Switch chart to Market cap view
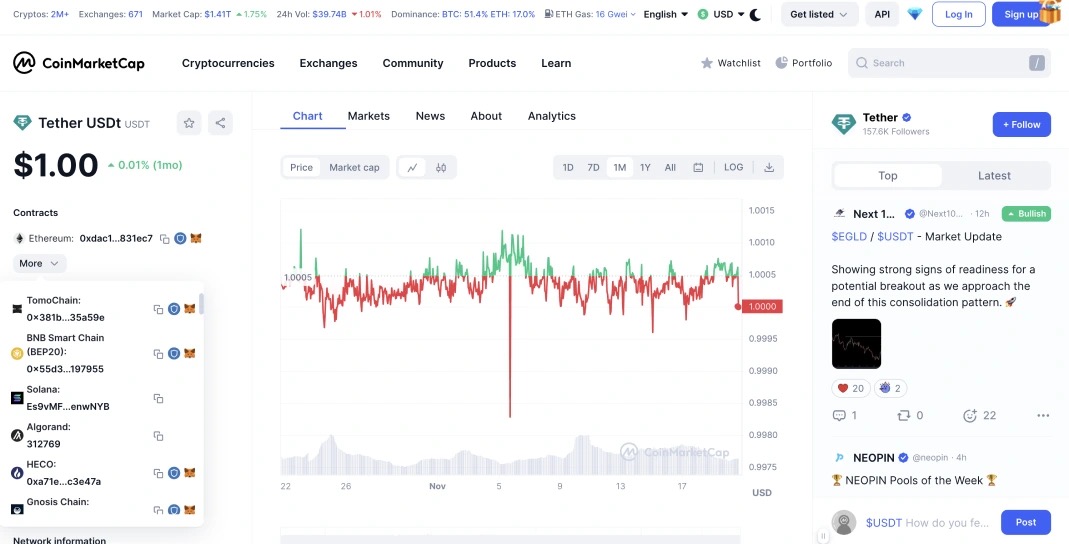 354,167
